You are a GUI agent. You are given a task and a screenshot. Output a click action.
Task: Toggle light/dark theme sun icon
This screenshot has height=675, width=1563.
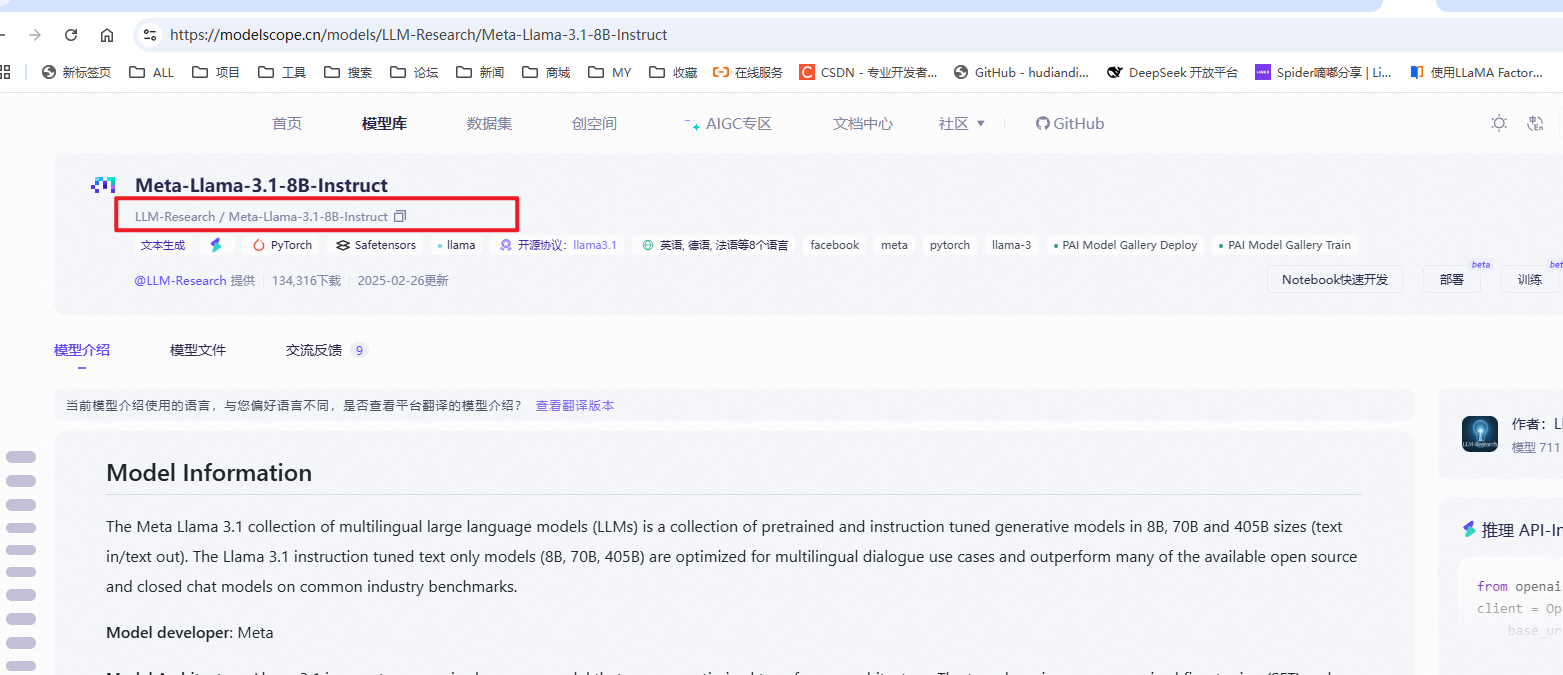point(1498,123)
